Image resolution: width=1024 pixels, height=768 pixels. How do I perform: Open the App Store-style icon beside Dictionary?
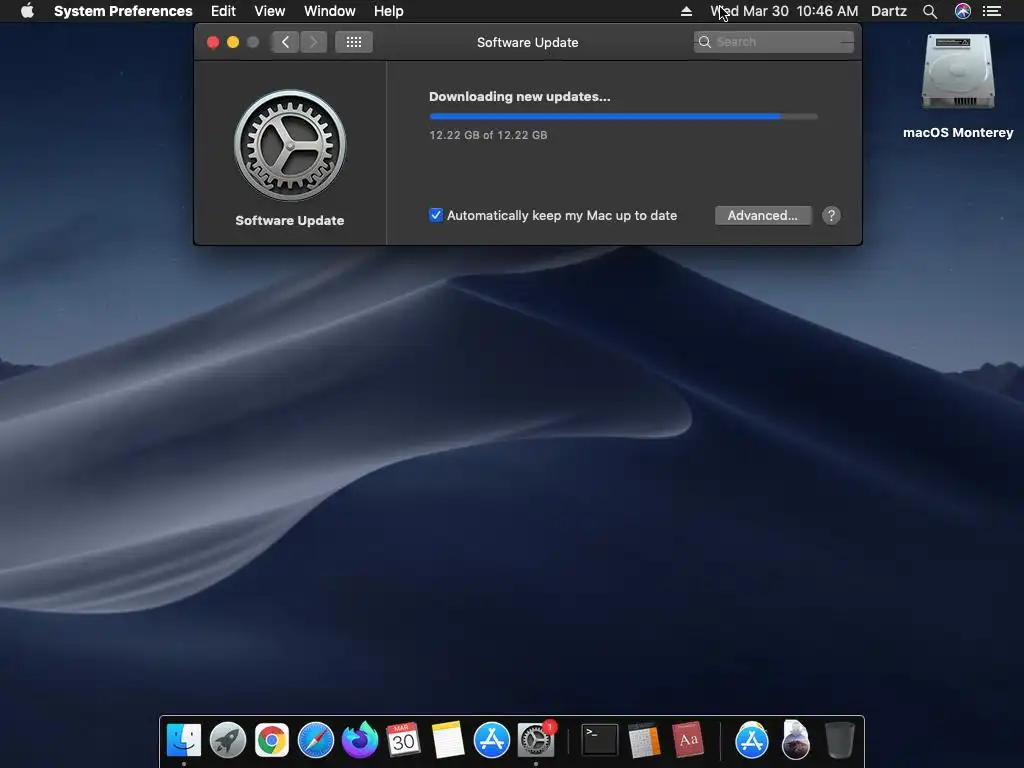[752, 740]
